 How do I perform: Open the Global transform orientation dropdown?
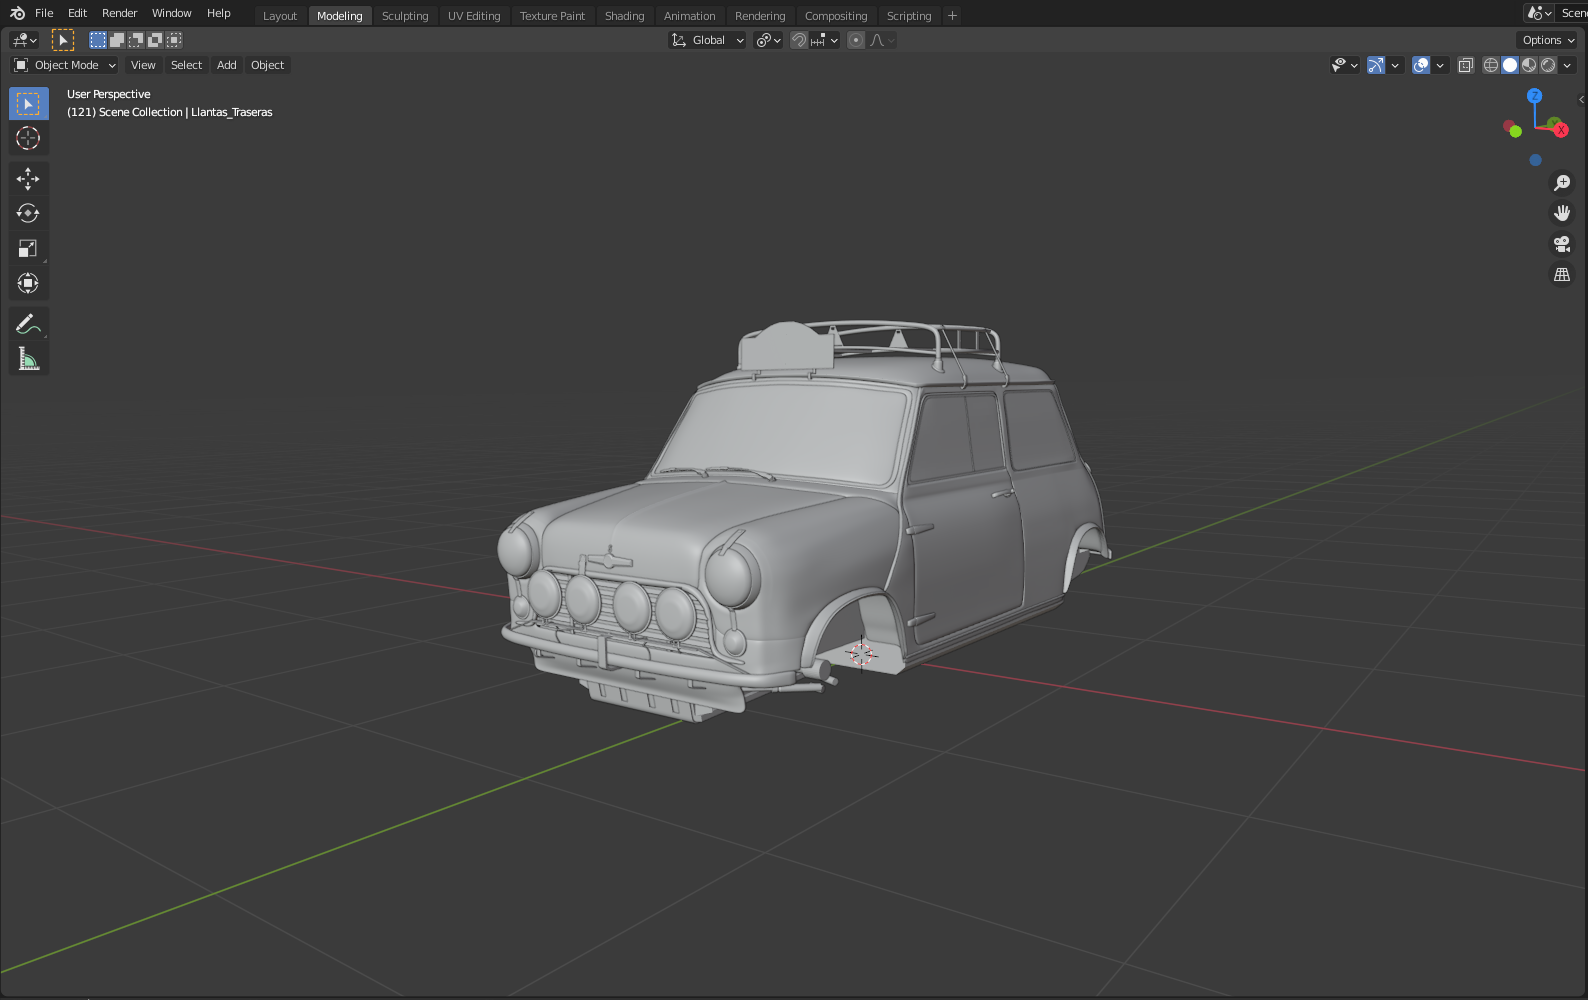coord(708,40)
